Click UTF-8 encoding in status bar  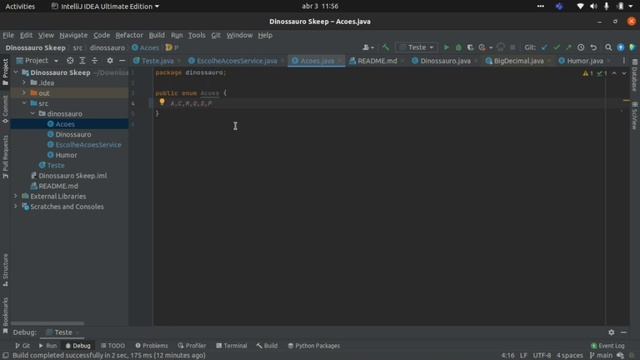pyautogui.click(x=542, y=356)
